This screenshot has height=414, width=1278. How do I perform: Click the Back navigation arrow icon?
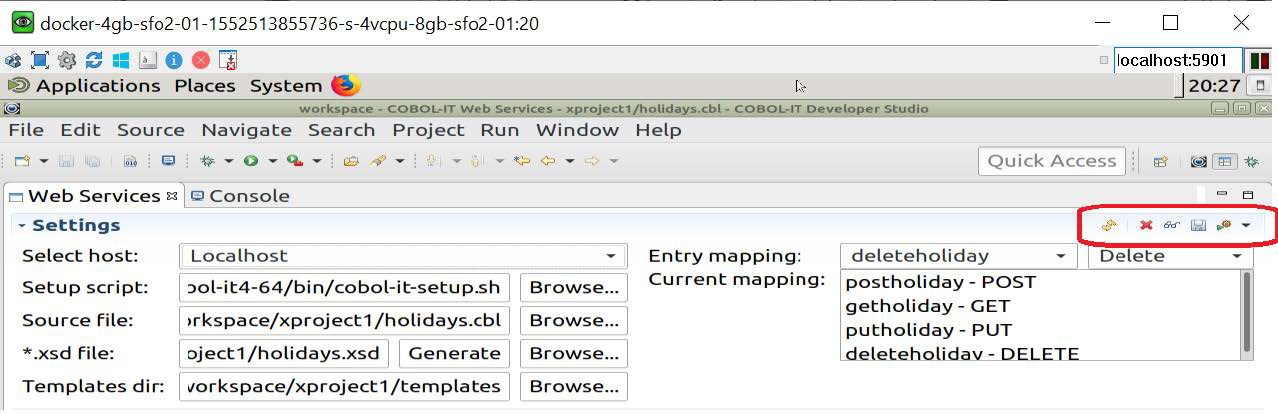(x=548, y=160)
